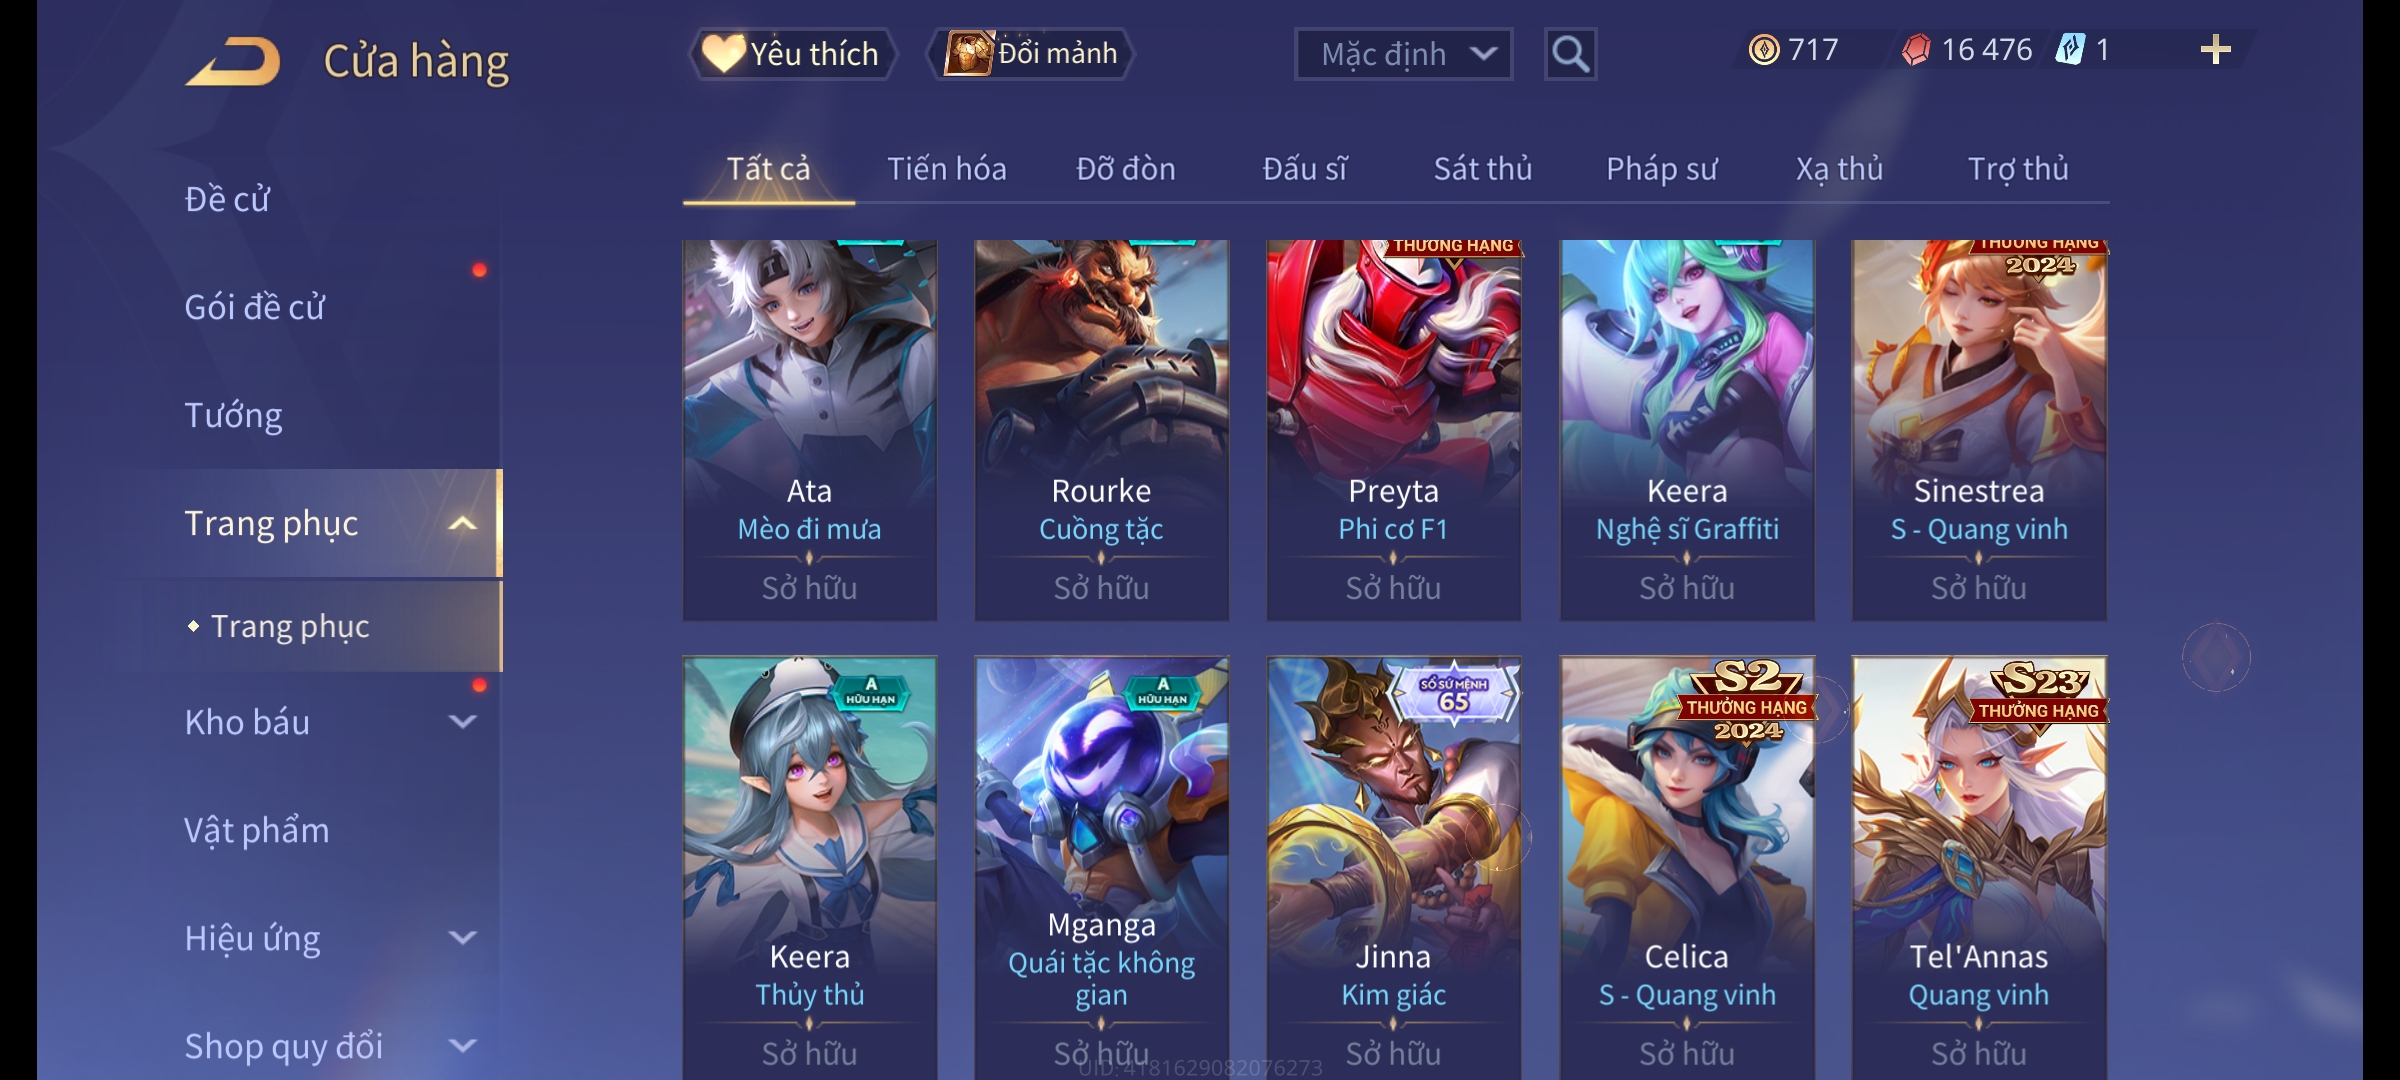Viewport: 2400px width, 1080px height.
Task: Expand the Hiệu ứng sidebar section
Action: click(462, 937)
